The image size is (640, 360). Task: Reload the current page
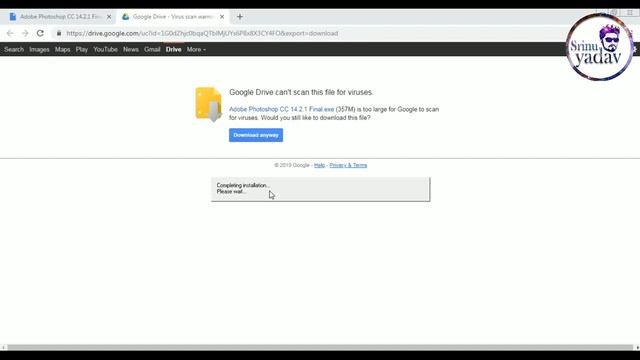click(40, 33)
